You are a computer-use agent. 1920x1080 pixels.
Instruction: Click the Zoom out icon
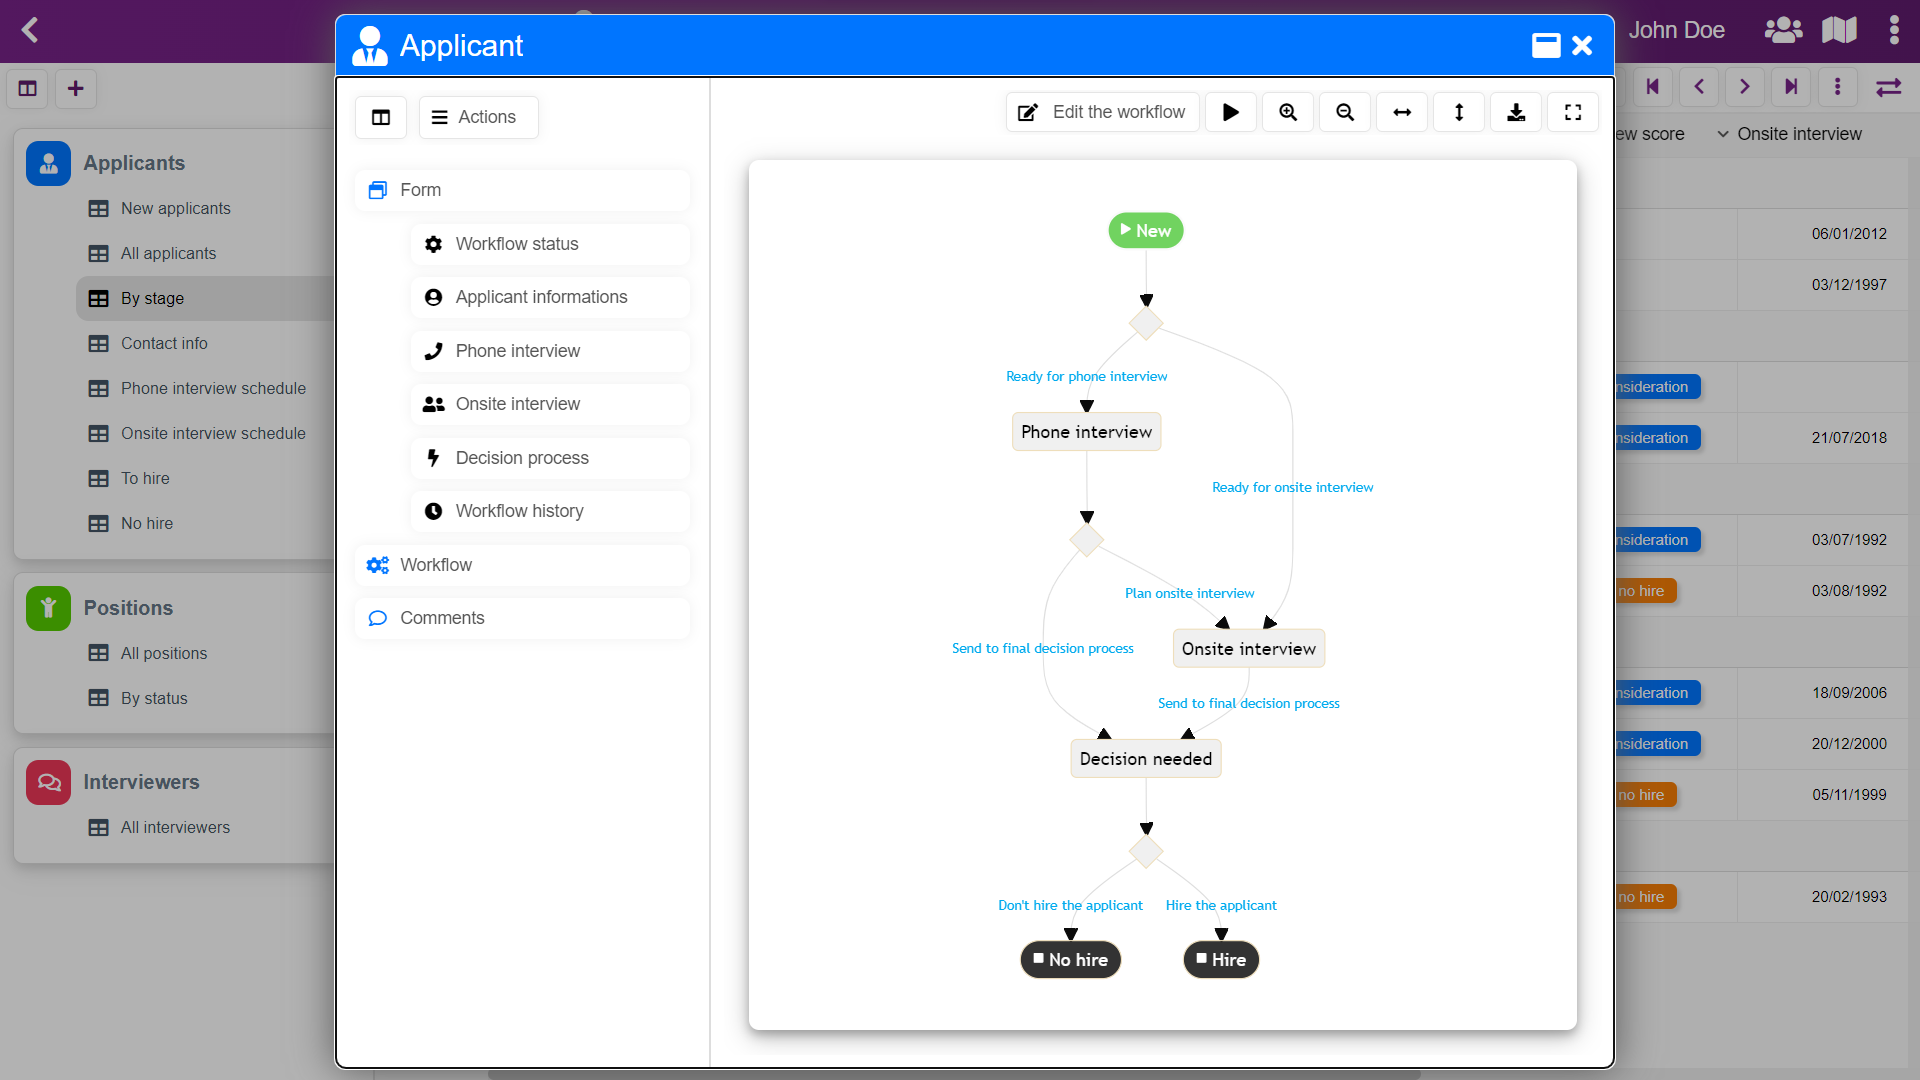1344,112
